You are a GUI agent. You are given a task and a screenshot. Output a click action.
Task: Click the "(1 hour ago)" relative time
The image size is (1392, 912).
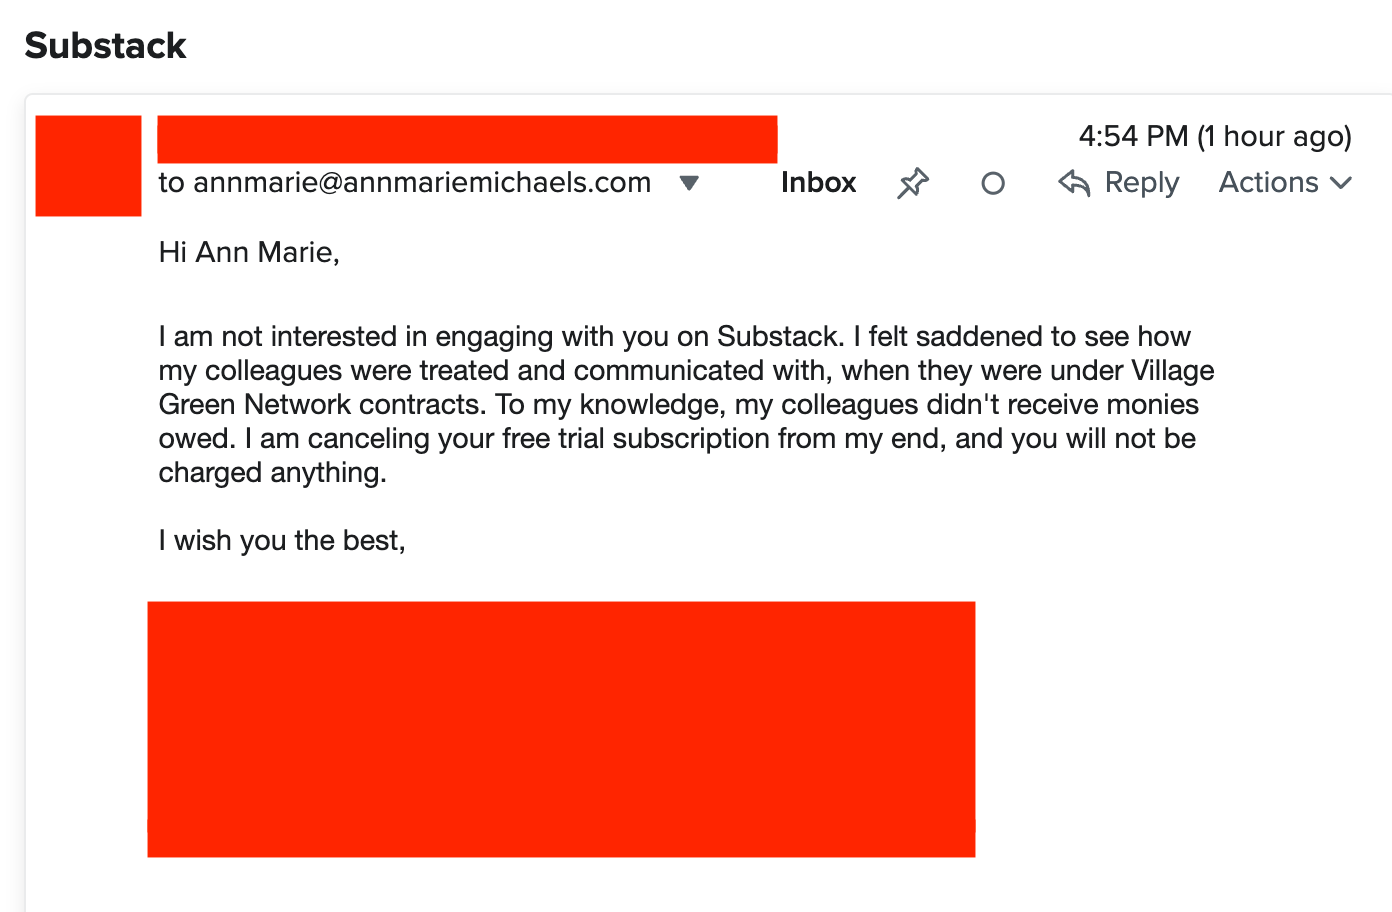(x=1274, y=136)
